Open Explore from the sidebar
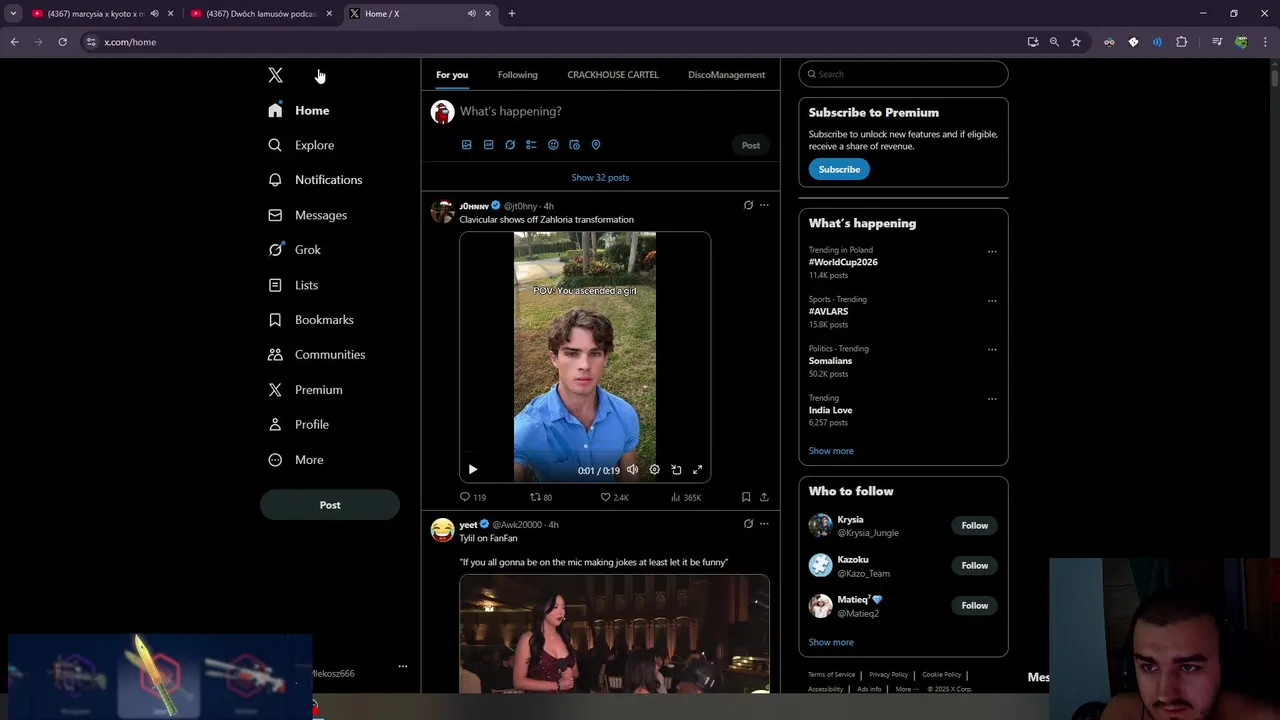The width and height of the screenshot is (1280, 720). click(x=301, y=145)
